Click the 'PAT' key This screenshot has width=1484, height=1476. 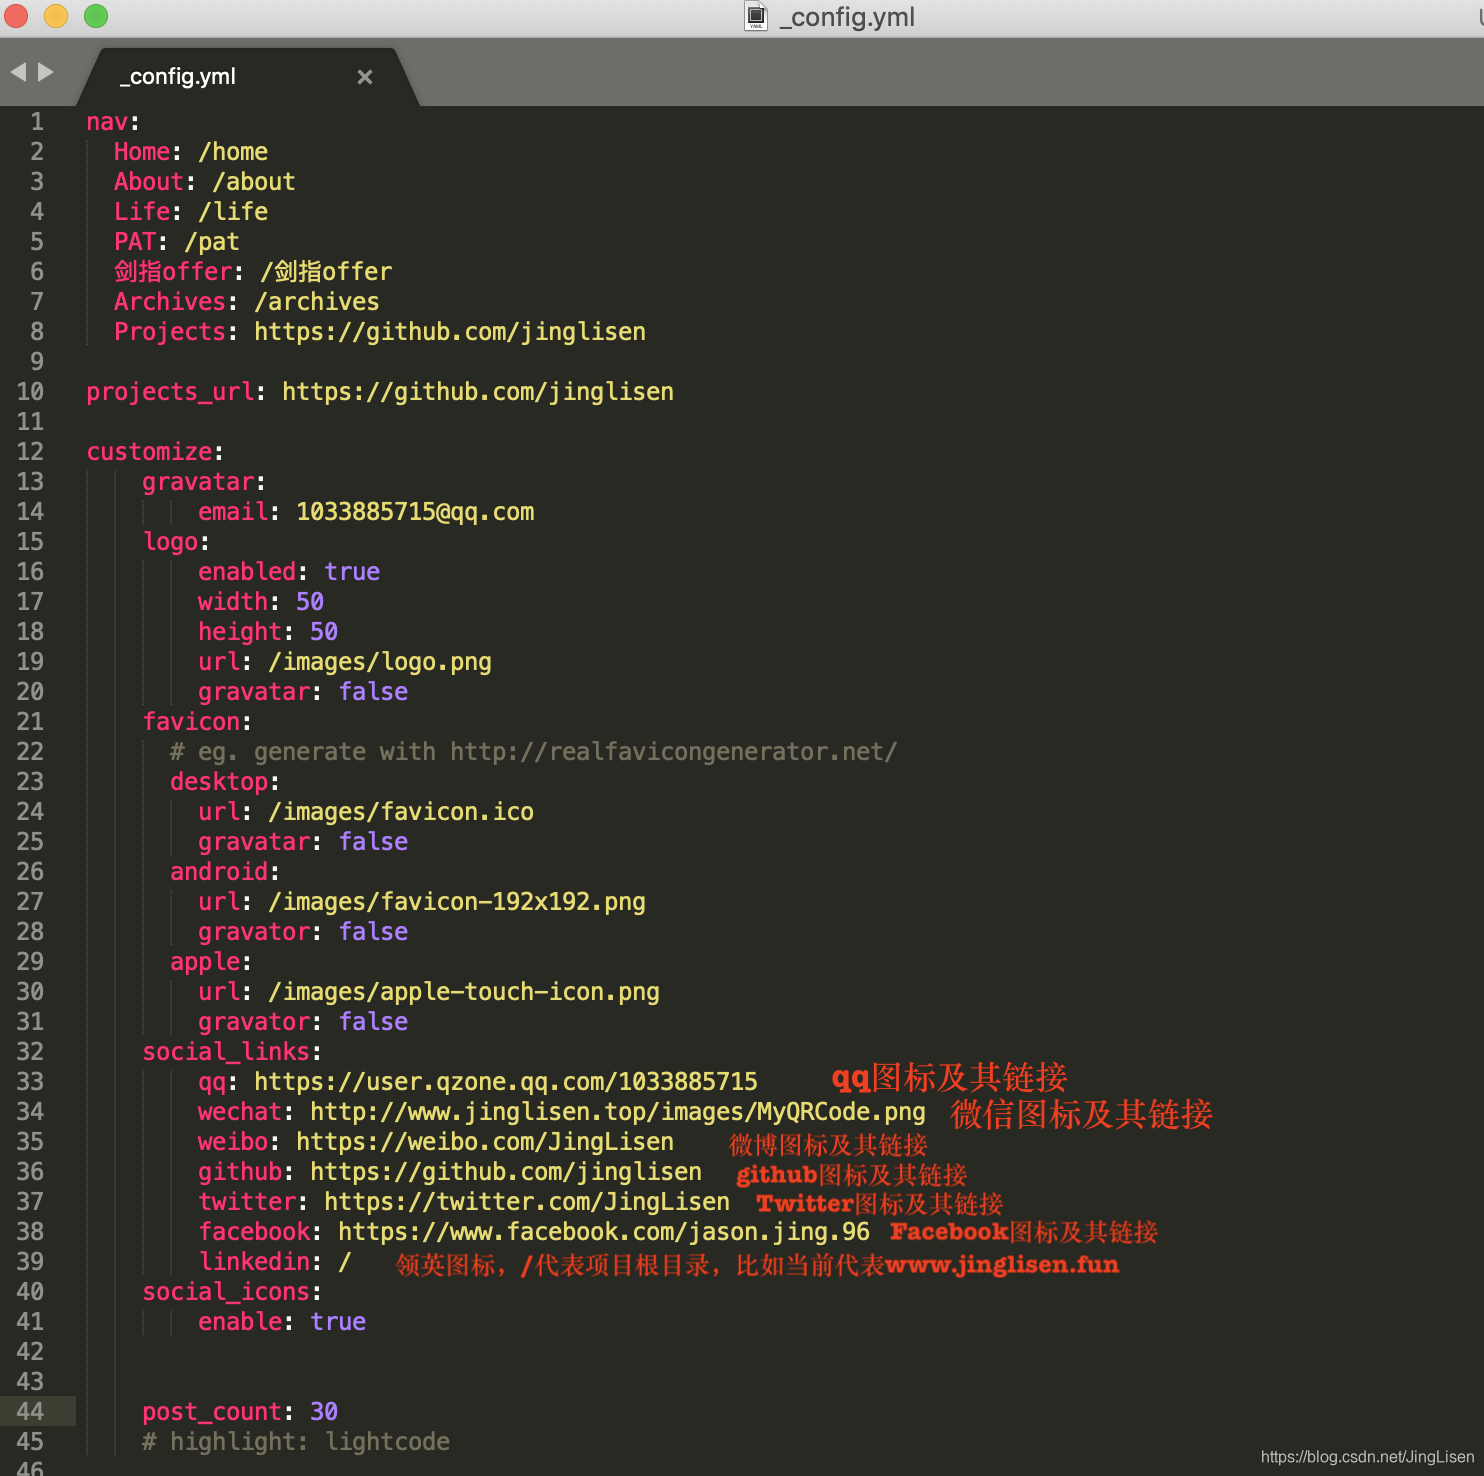coord(135,242)
